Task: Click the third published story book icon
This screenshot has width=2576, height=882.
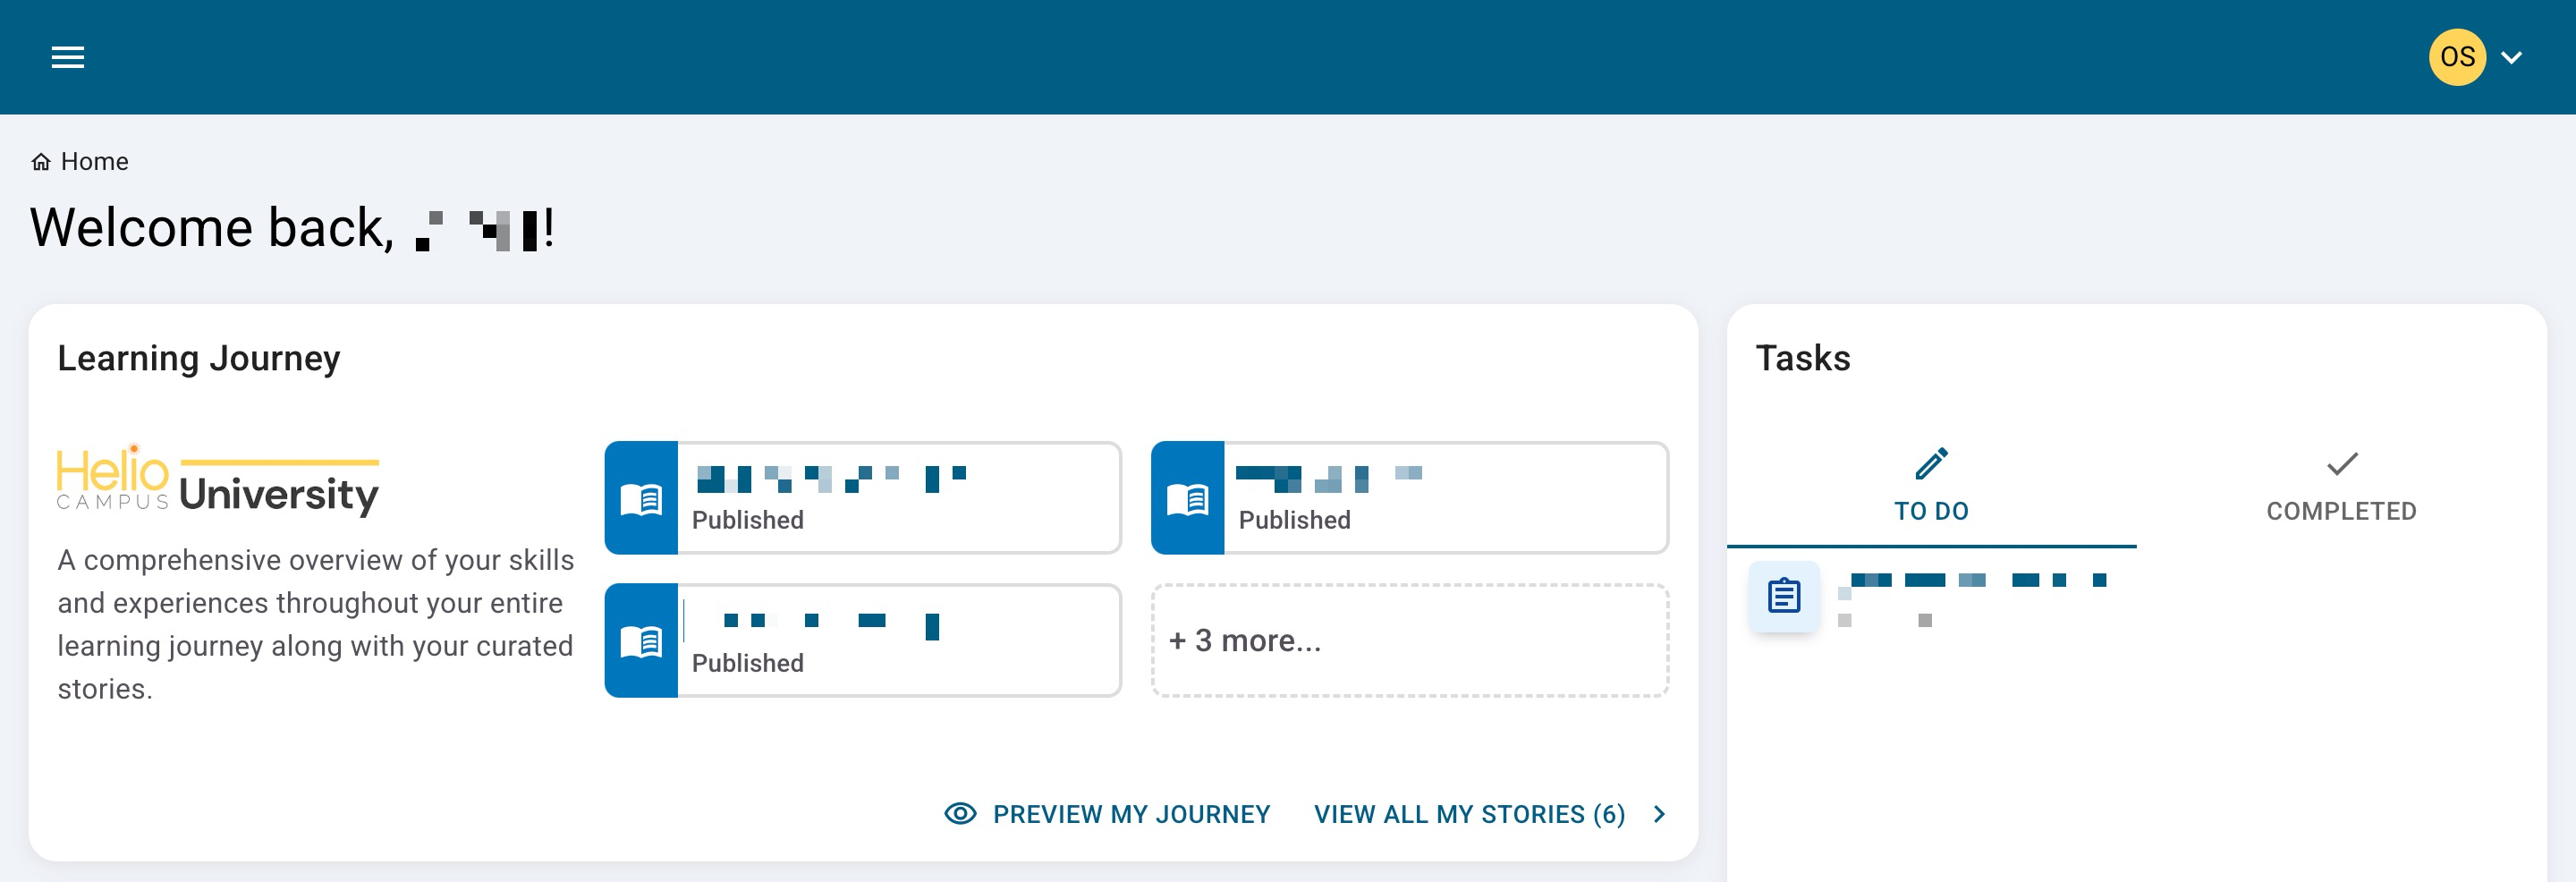Action: point(641,641)
